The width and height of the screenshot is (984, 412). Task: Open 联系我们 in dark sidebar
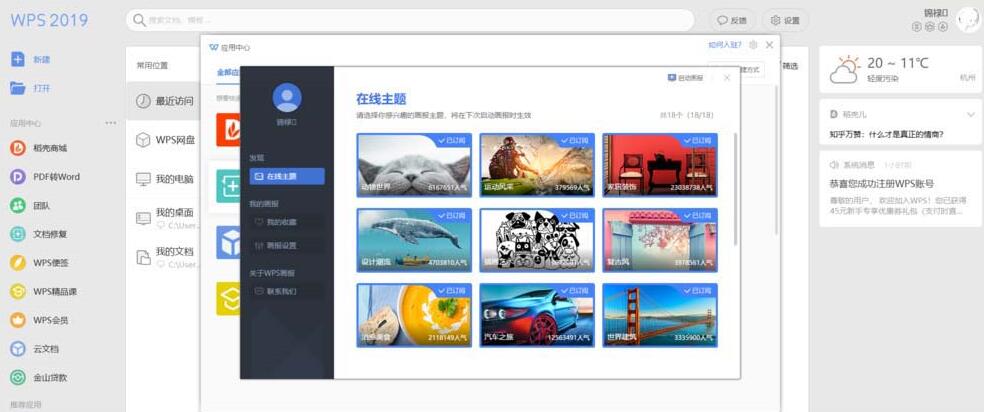[287, 292]
